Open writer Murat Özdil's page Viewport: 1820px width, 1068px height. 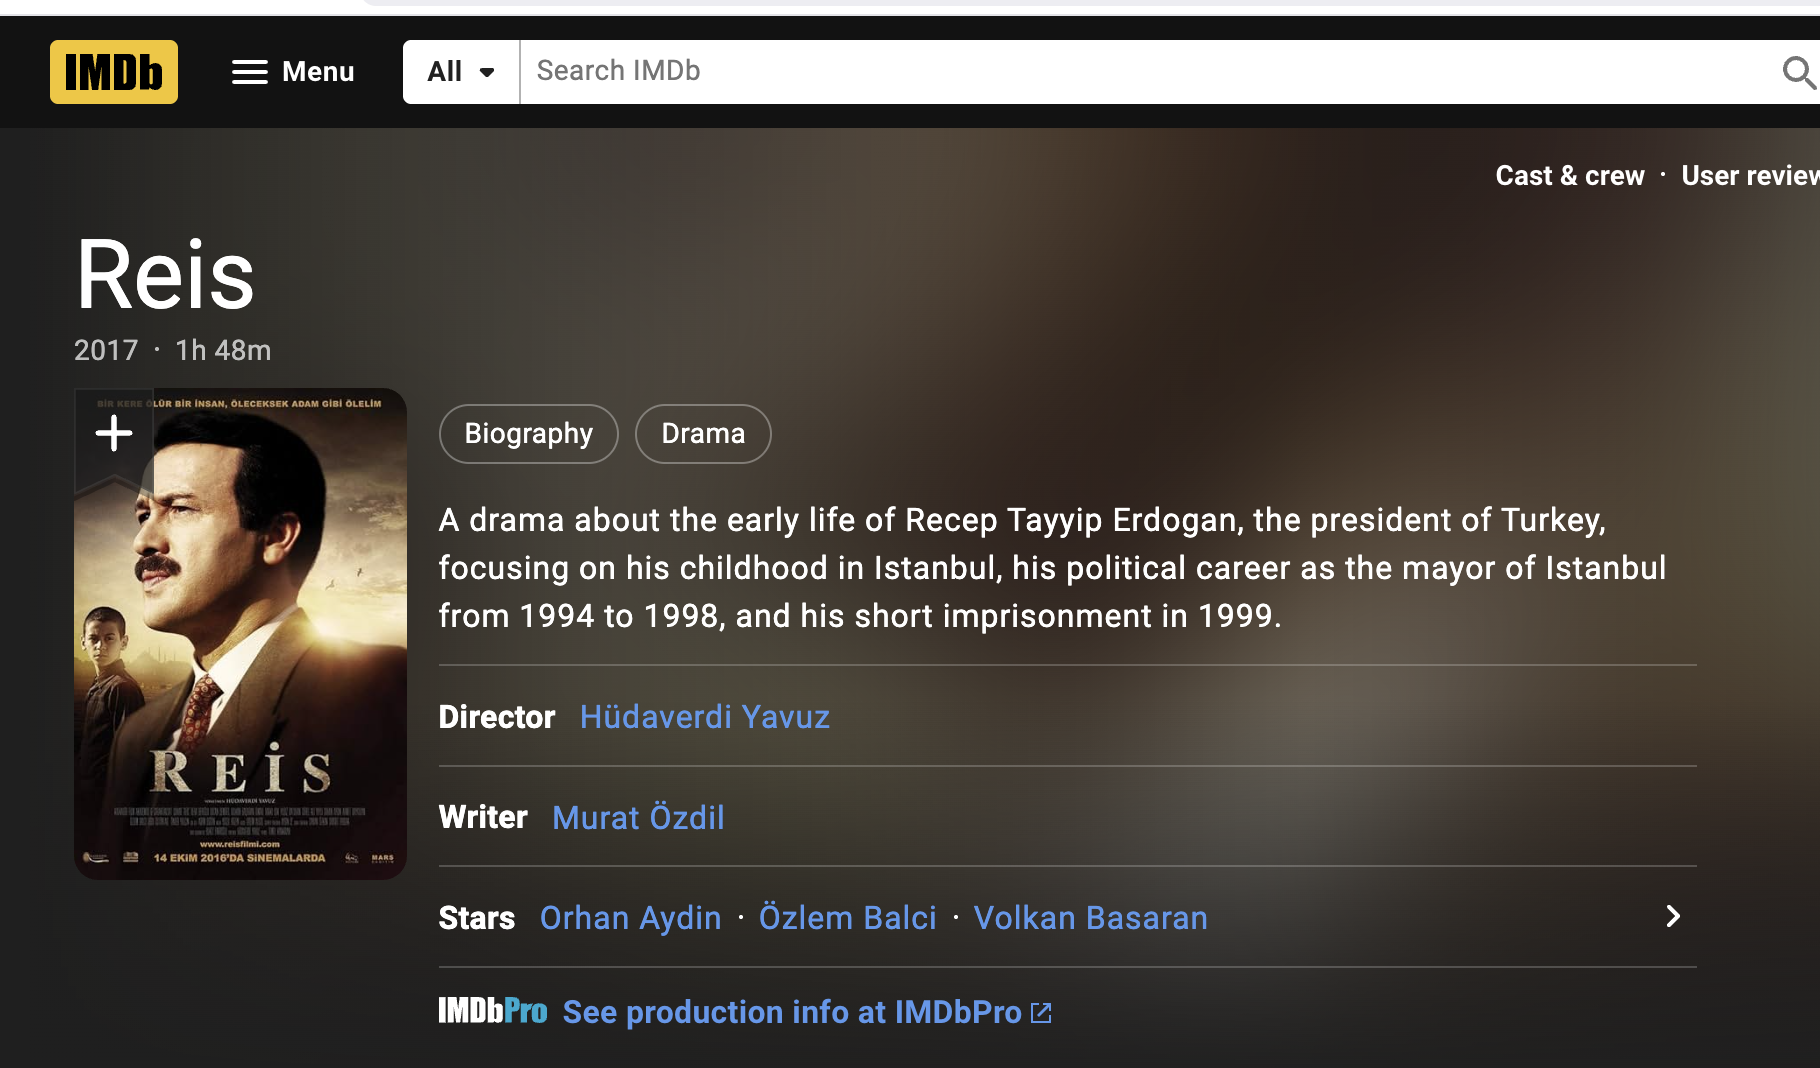tap(638, 817)
